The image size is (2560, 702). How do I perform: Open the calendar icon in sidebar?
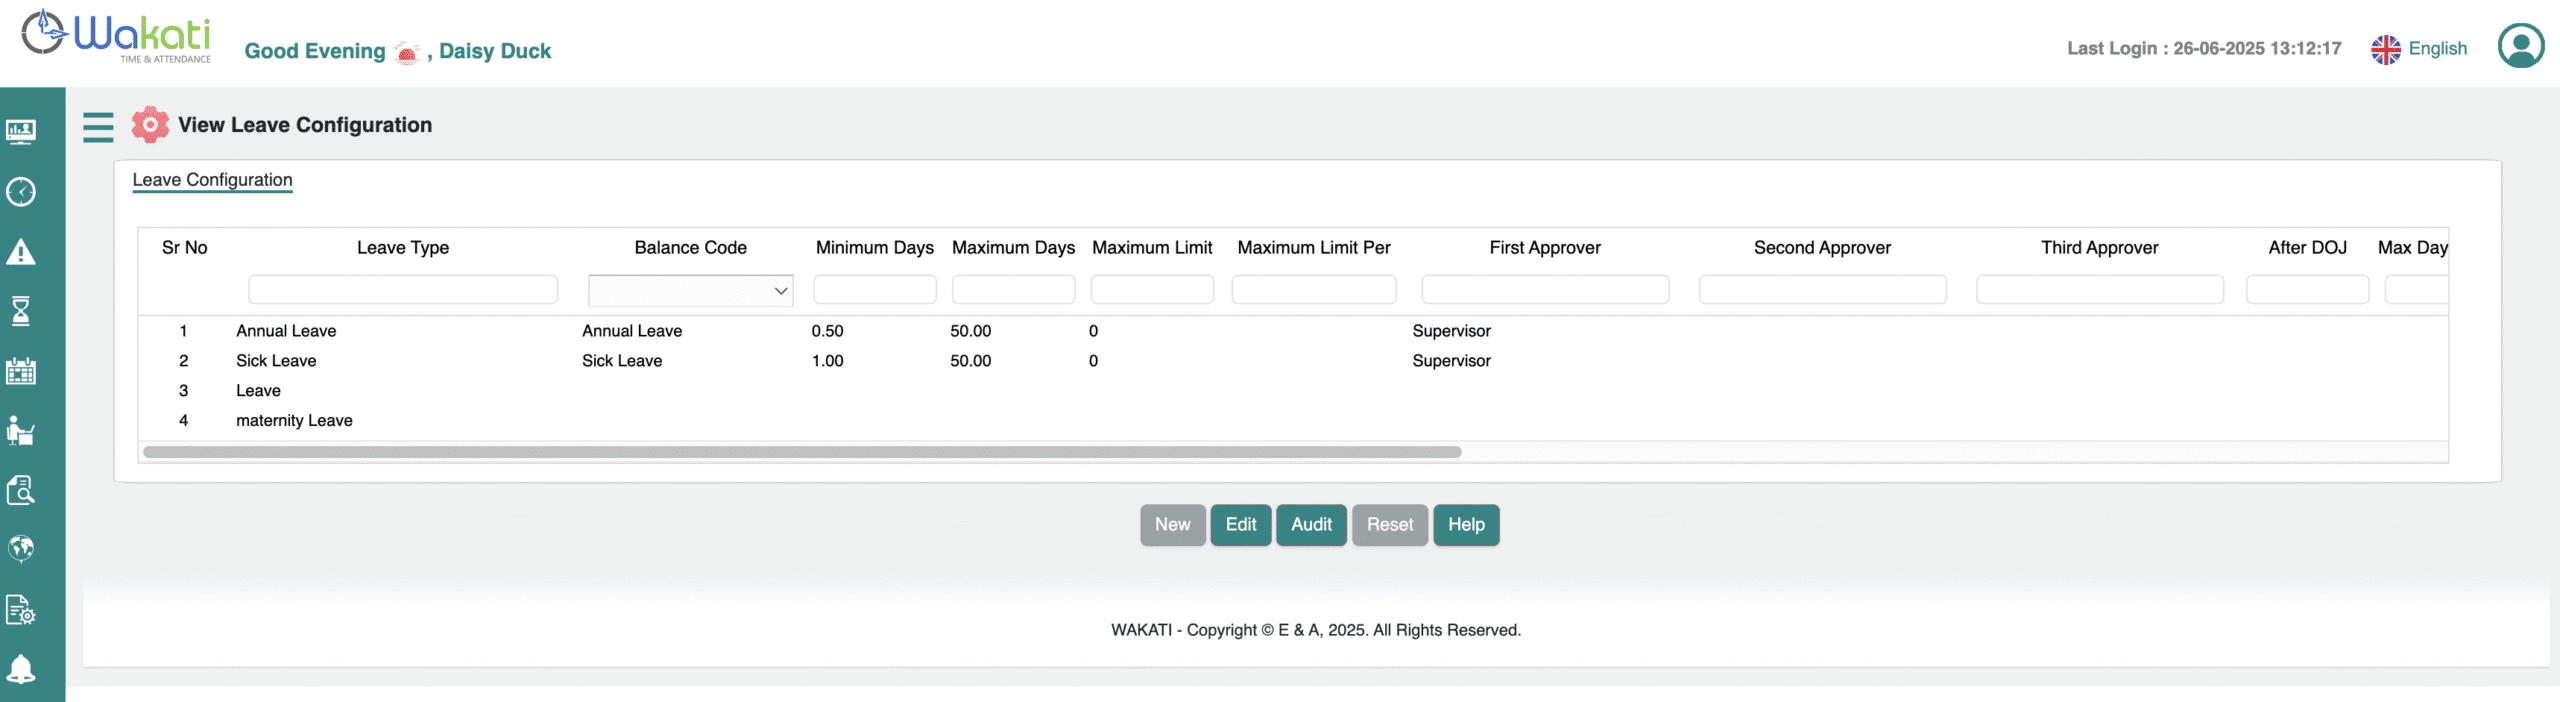click(21, 371)
